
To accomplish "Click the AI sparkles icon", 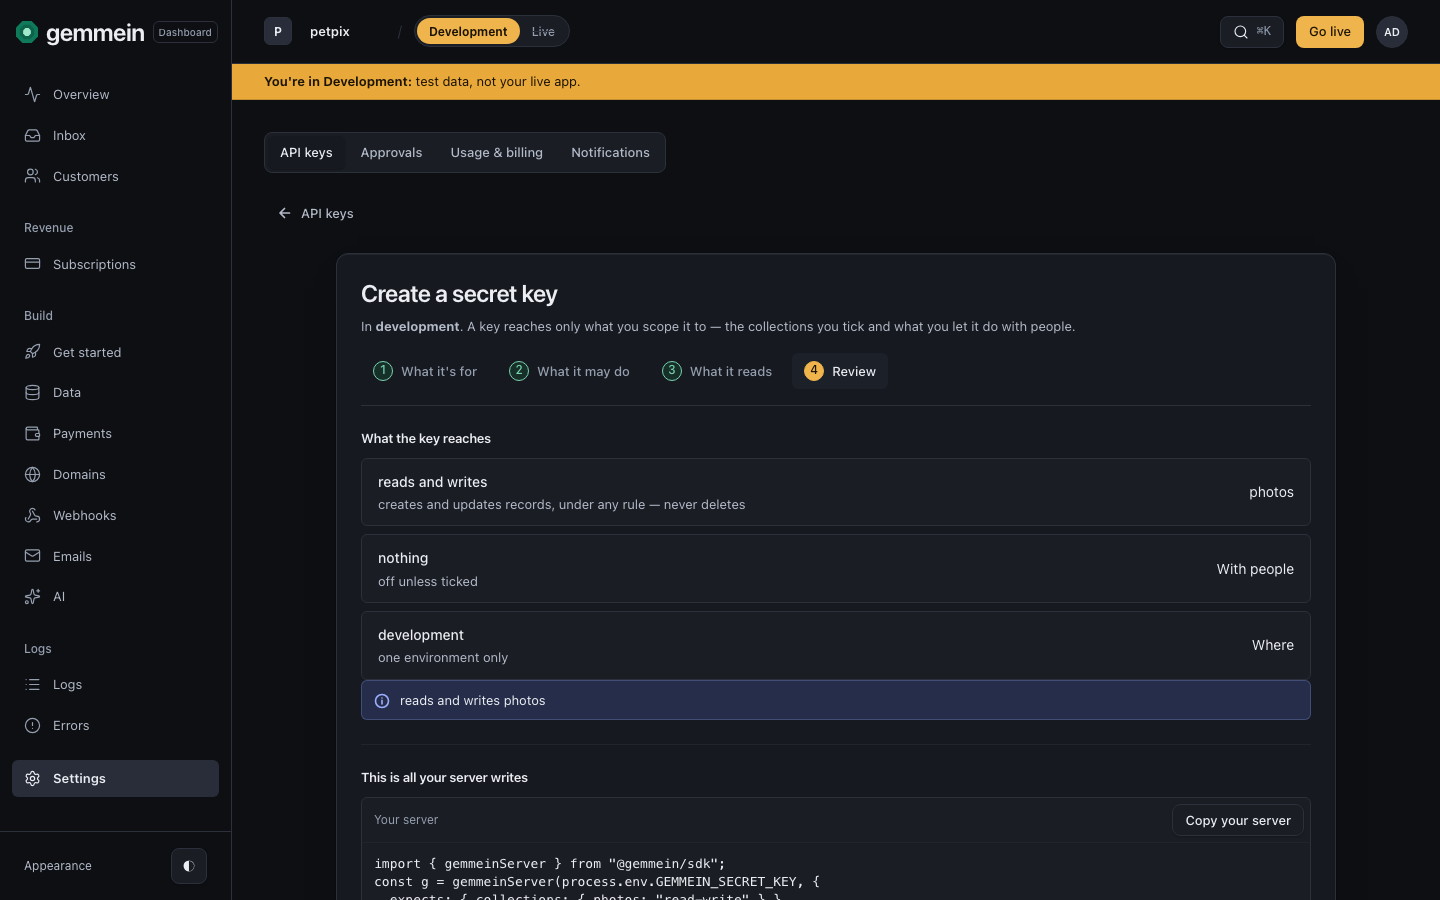I will point(33,596).
